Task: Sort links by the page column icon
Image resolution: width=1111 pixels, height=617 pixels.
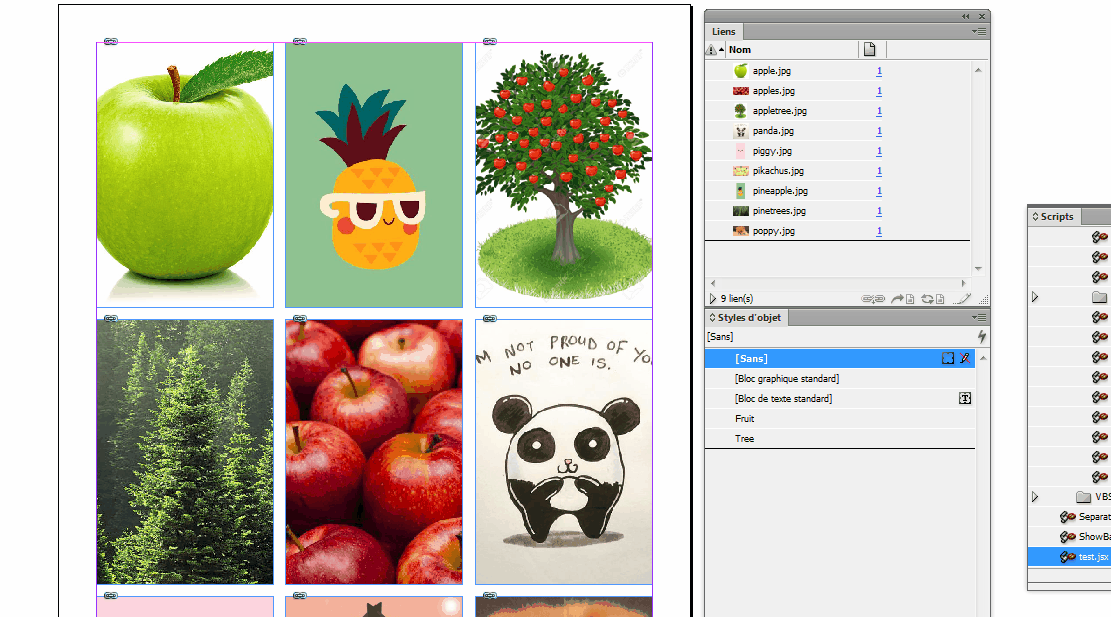Action: (x=869, y=50)
